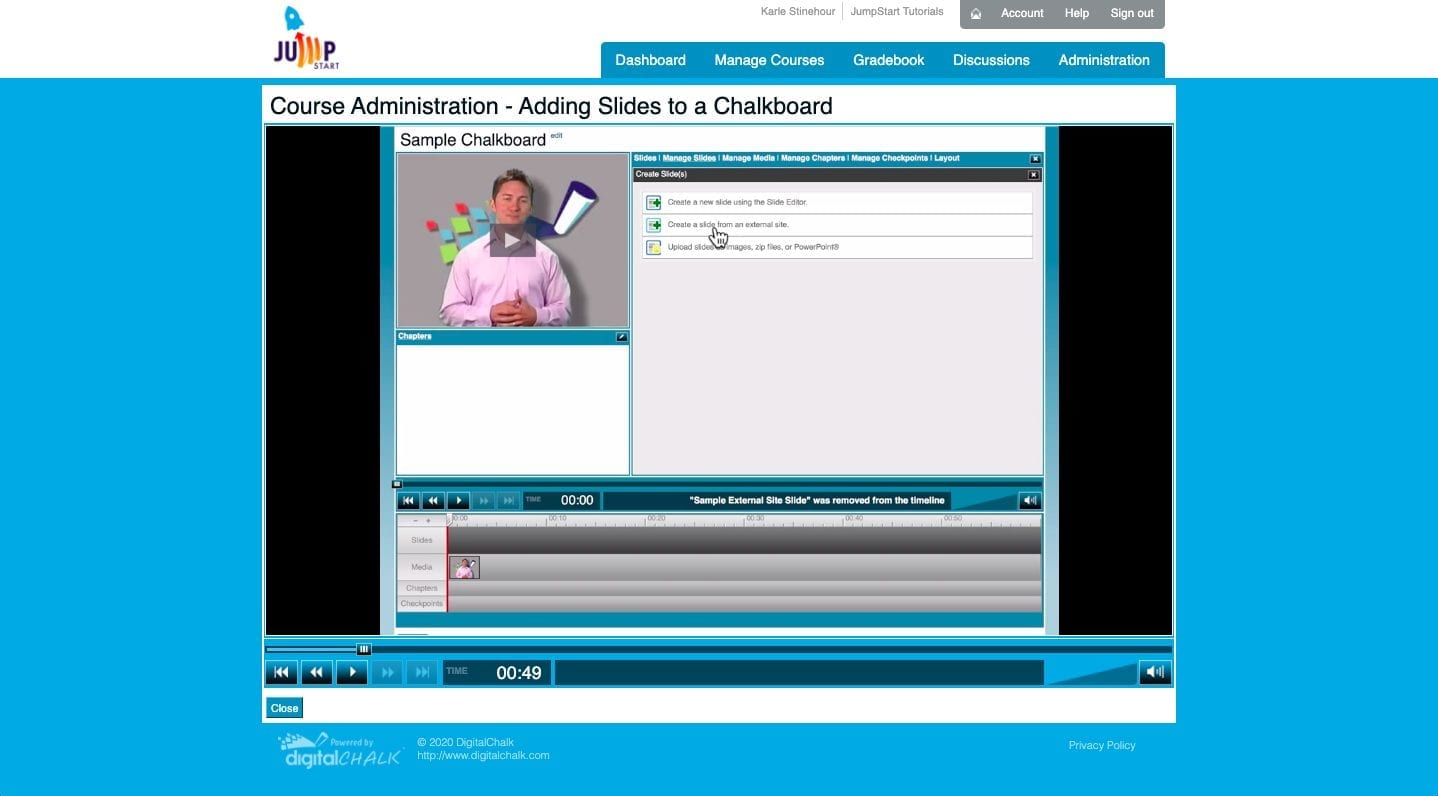
Task: Select Manage Checkpoints in the chalkboard menu
Action: click(889, 158)
